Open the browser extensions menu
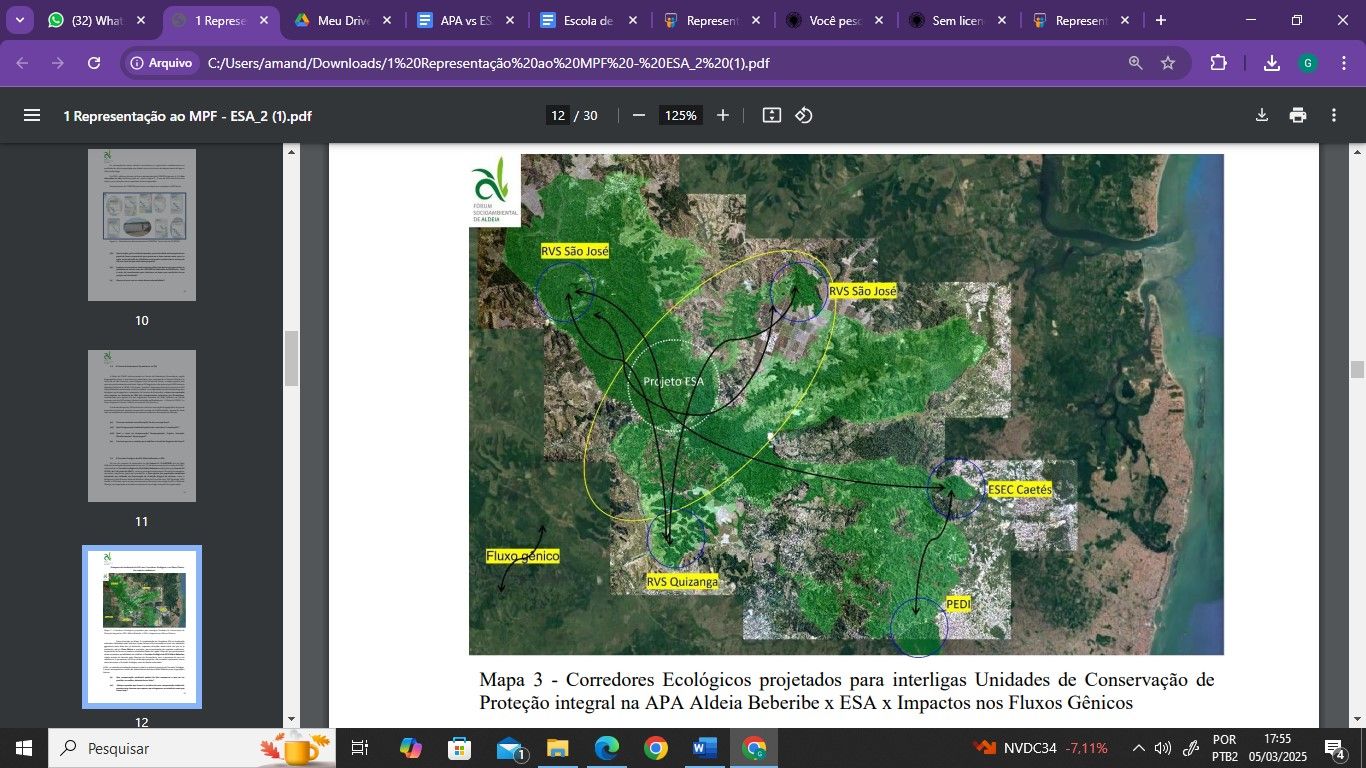The height and width of the screenshot is (768, 1366). click(x=1218, y=63)
